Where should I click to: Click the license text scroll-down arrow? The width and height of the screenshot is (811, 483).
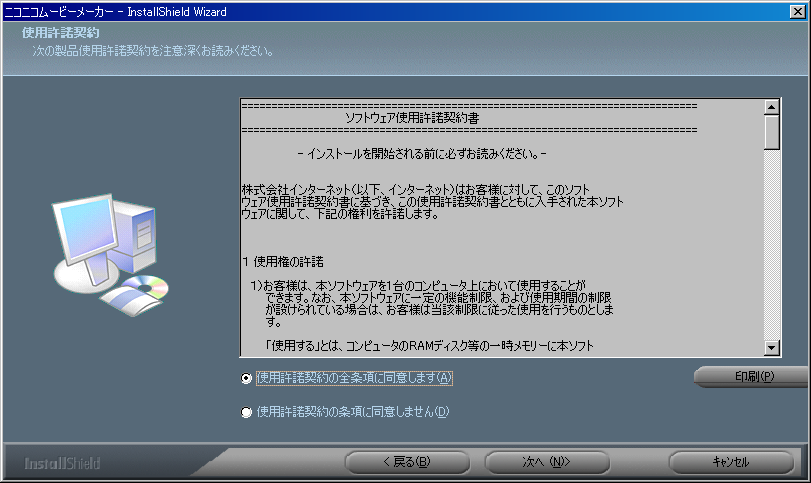(x=772, y=348)
